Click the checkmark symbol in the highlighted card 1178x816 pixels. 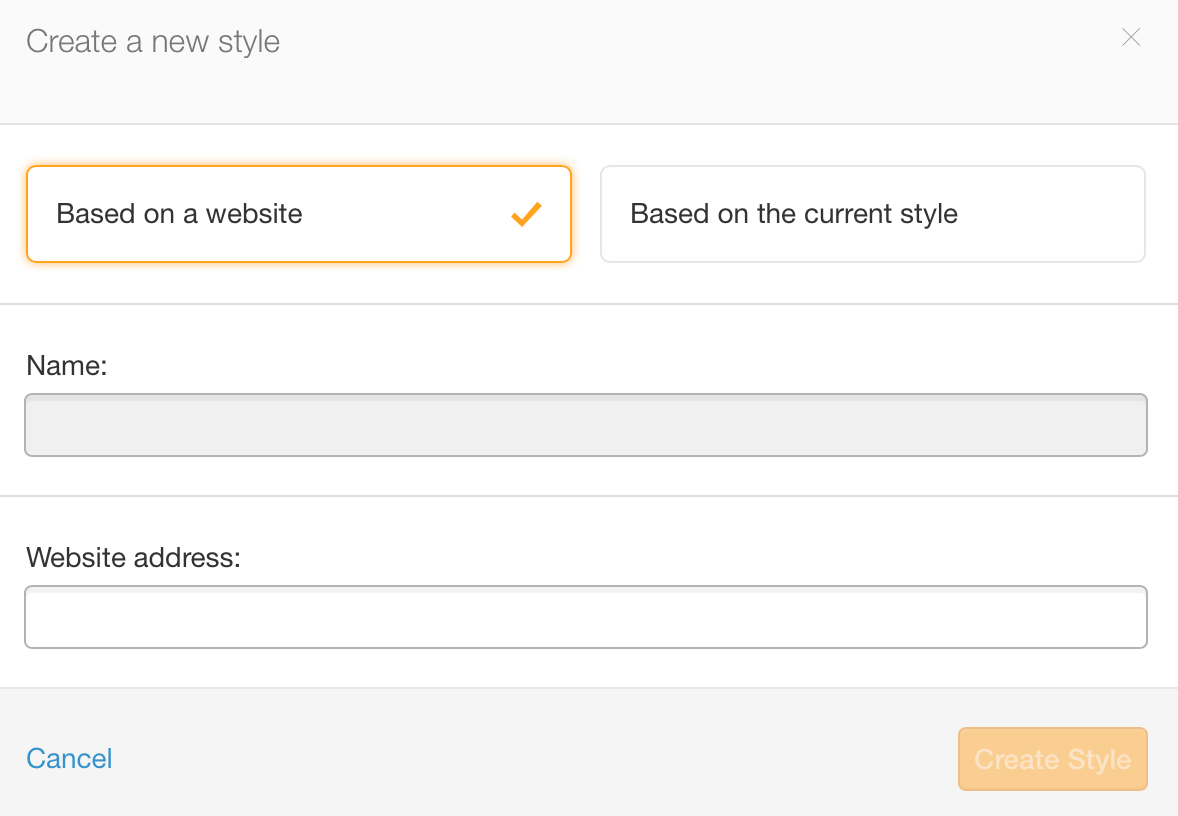point(526,213)
